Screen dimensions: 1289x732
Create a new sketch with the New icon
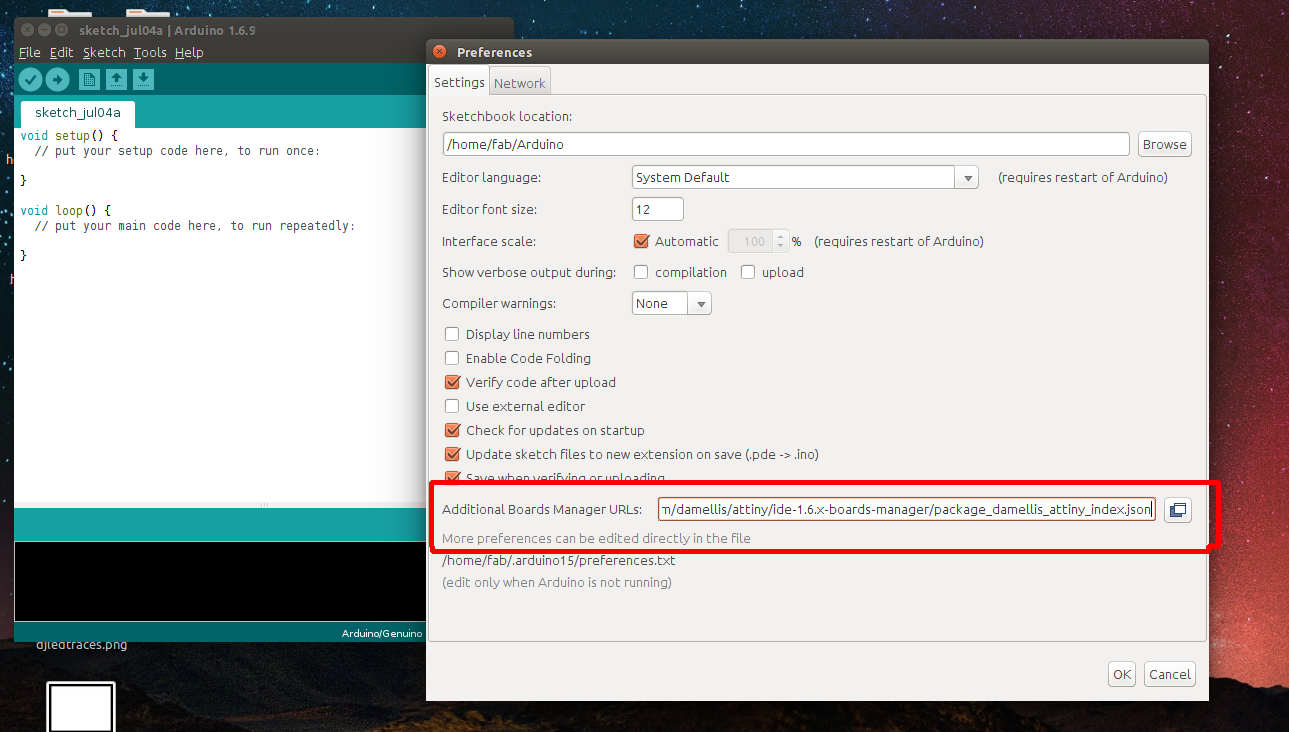[89, 79]
